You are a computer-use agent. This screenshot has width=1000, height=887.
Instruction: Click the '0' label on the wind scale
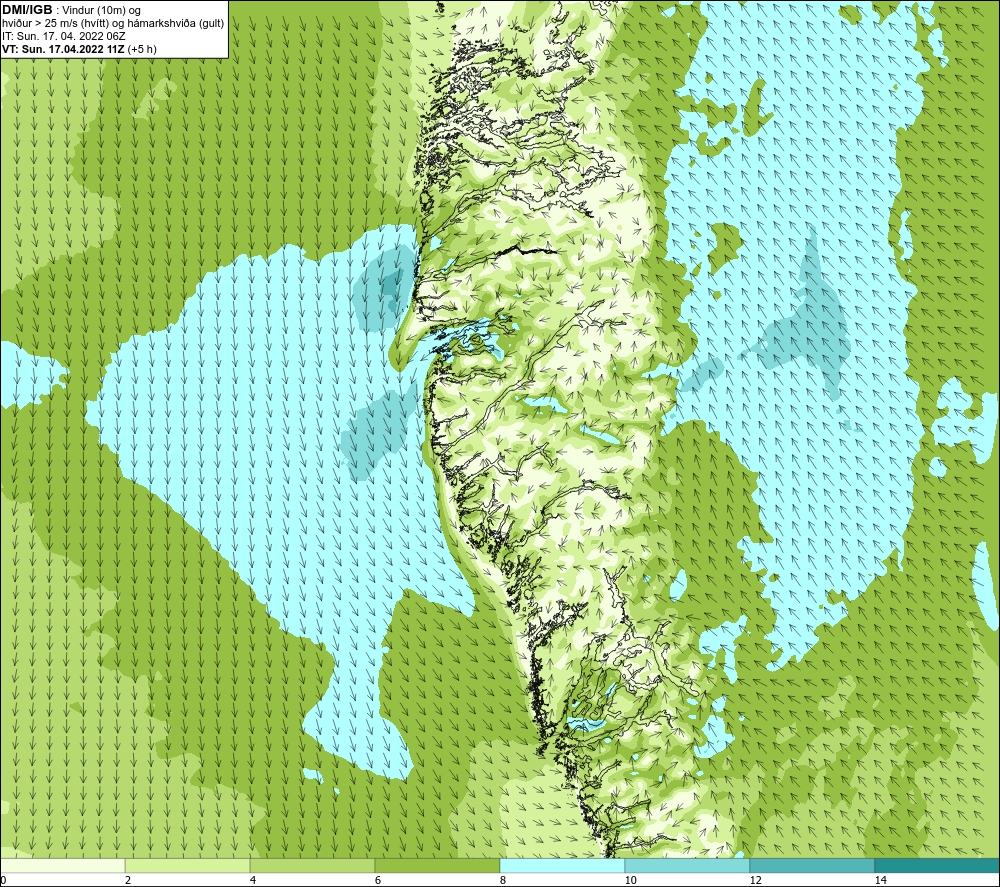[3, 880]
